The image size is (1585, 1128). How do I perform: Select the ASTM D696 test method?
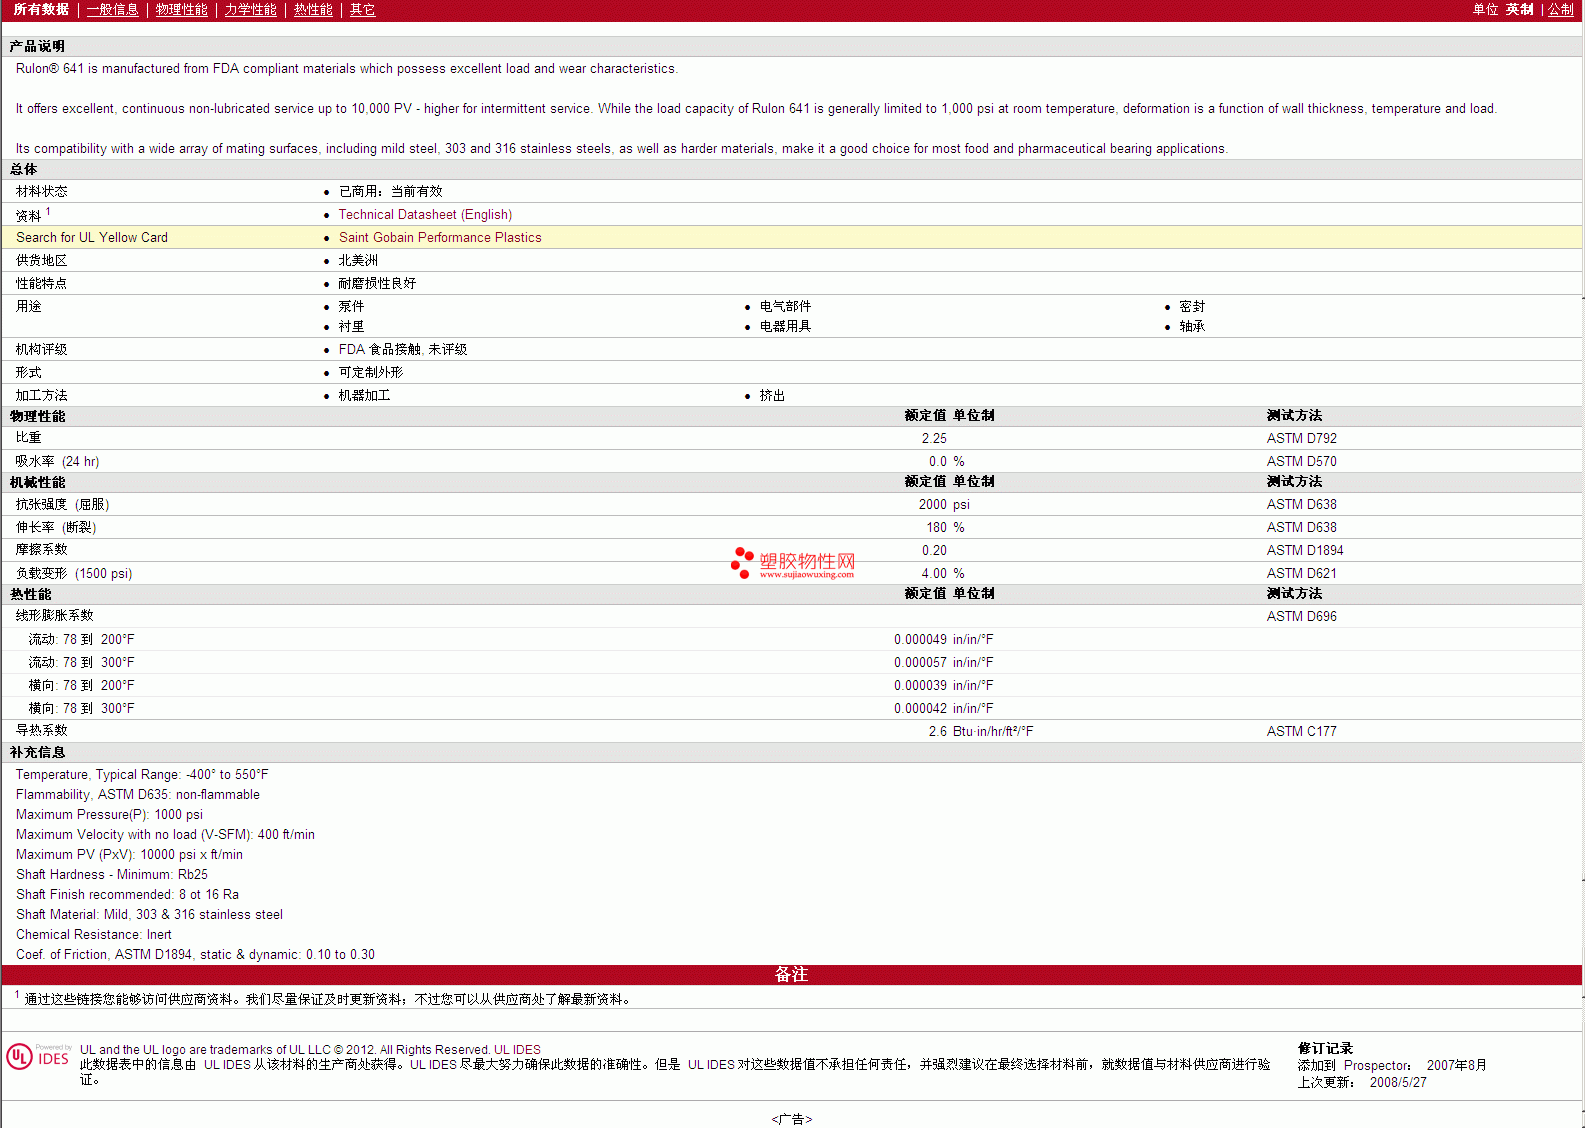pos(1301,616)
